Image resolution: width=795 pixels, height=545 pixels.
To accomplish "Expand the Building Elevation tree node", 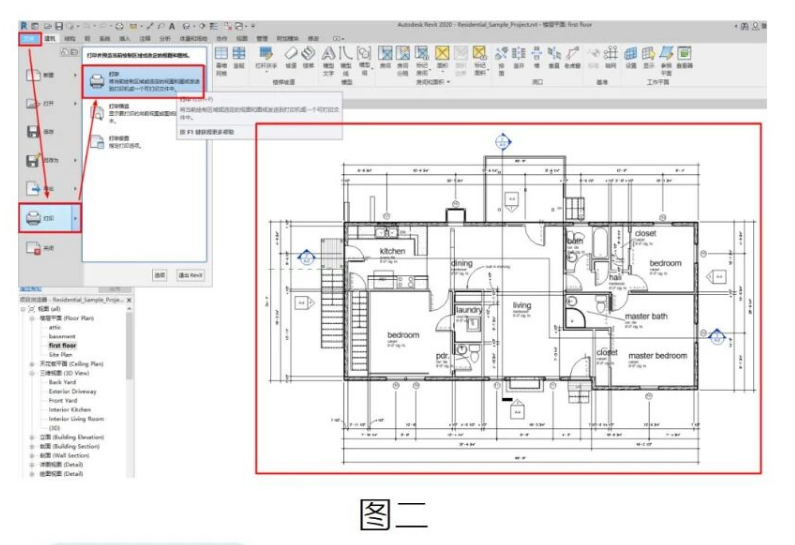I will pyautogui.click(x=32, y=437).
